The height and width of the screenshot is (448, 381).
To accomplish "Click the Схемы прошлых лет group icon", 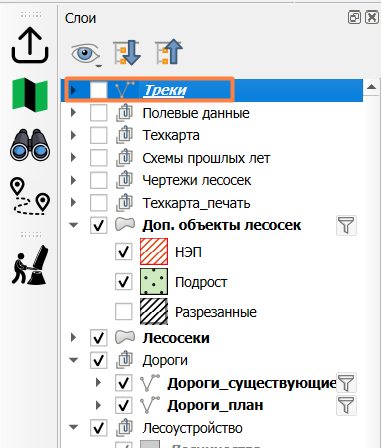I will pyautogui.click(x=124, y=158).
